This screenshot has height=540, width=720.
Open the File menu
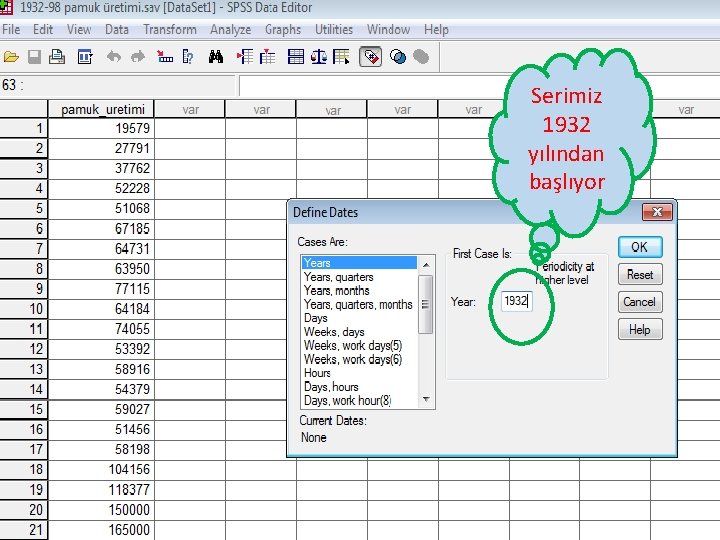pos(11,30)
